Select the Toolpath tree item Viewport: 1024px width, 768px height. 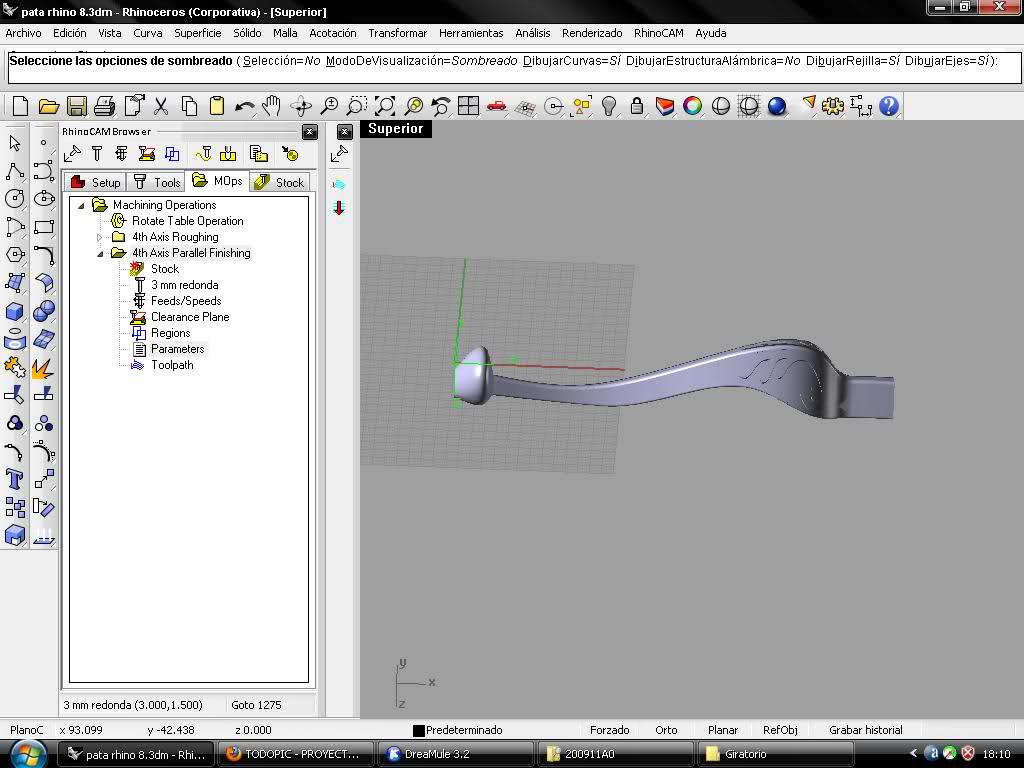tap(172, 365)
